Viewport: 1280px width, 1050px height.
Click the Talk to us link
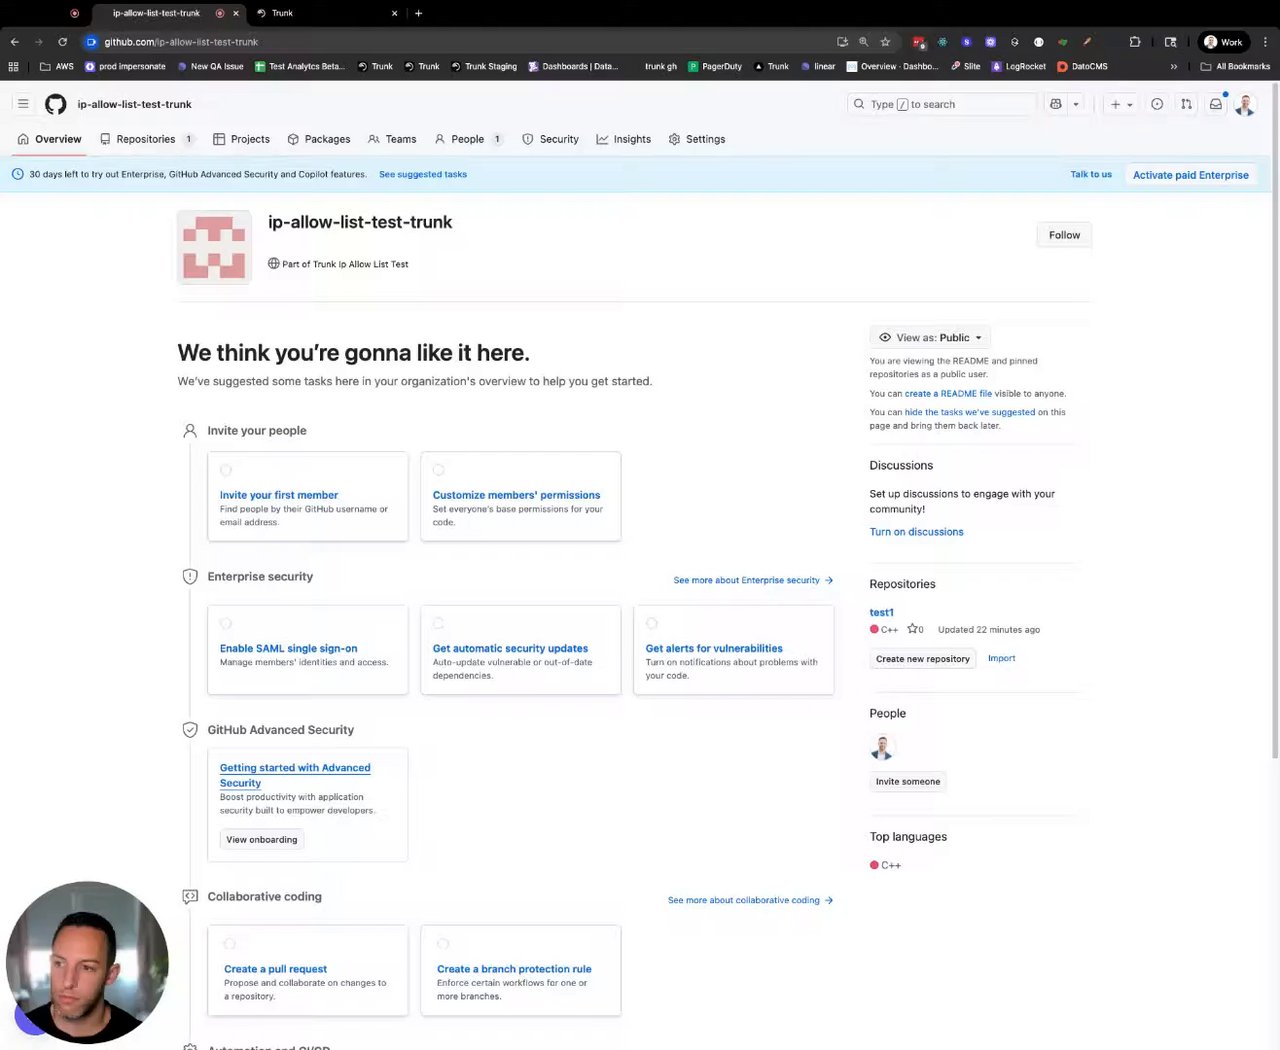click(1091, 174)
